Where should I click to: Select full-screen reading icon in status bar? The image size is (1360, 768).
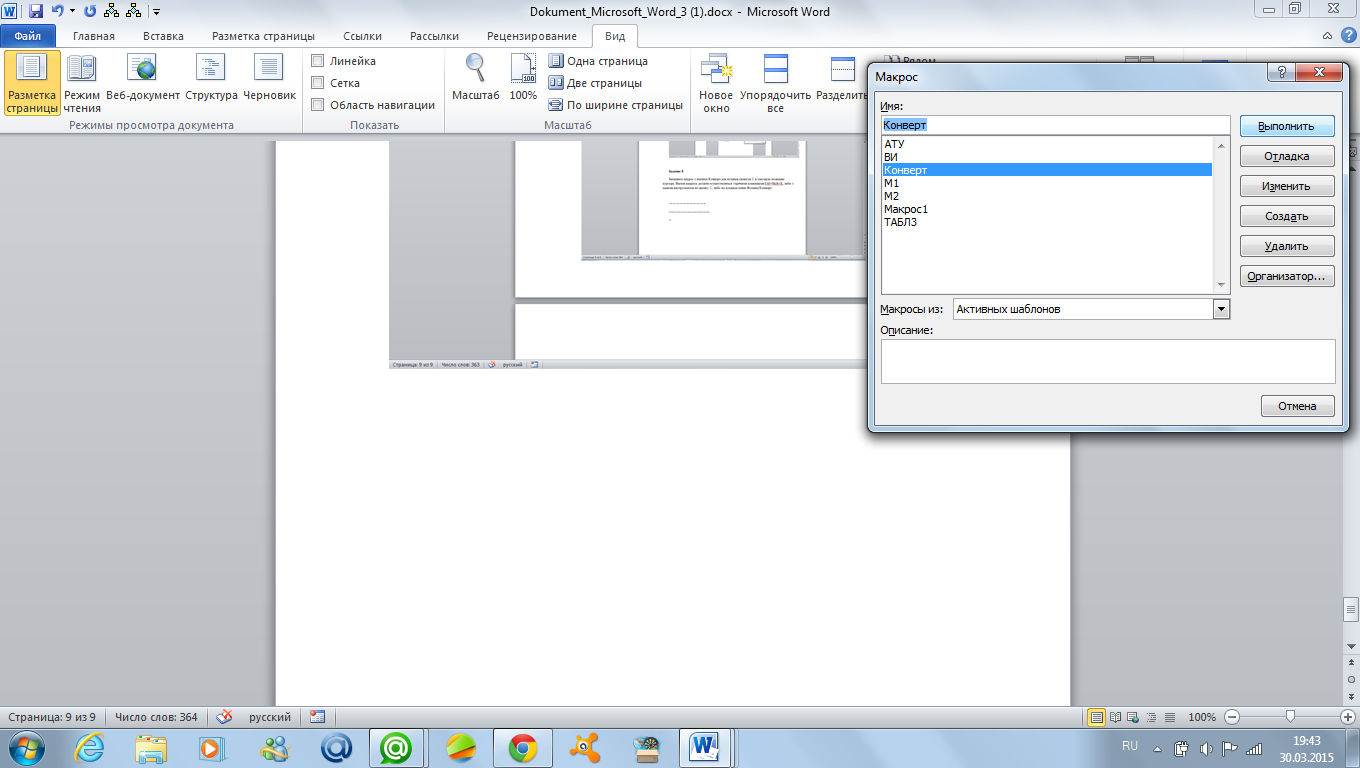pyautogui.click(x=1115, y=717)
